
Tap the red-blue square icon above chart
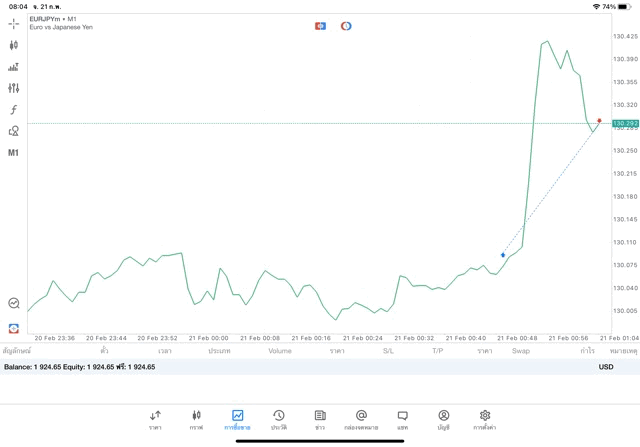[x=320, y=26]
